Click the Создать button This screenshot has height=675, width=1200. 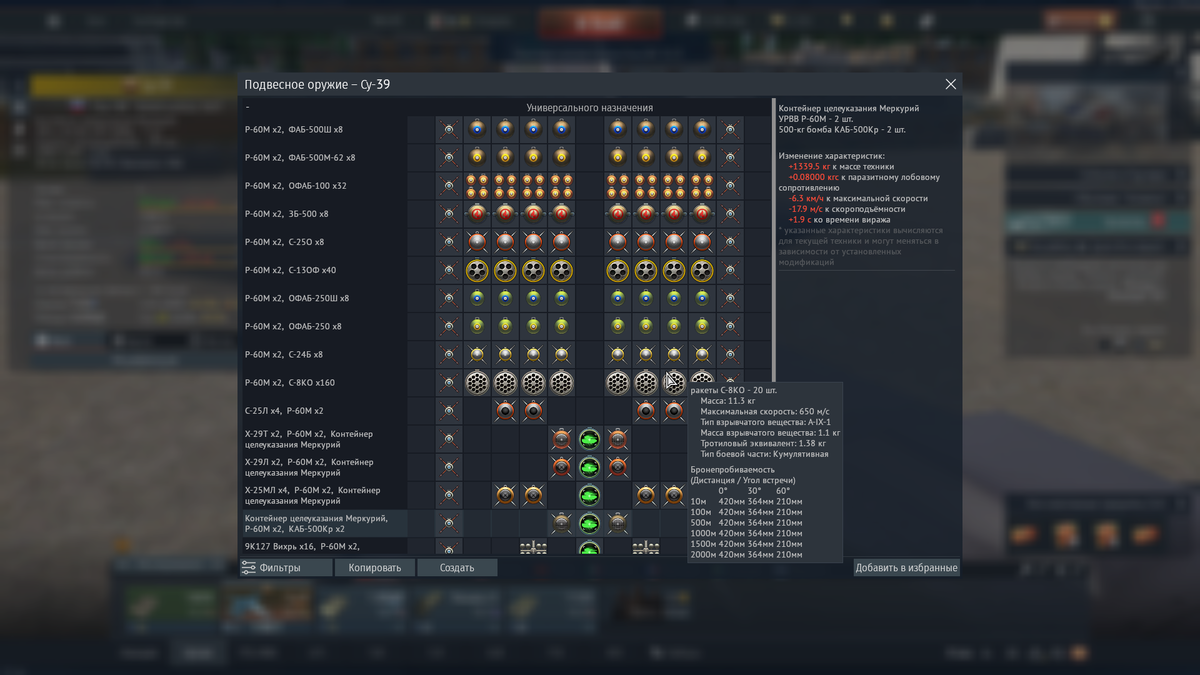pos(457,567)
